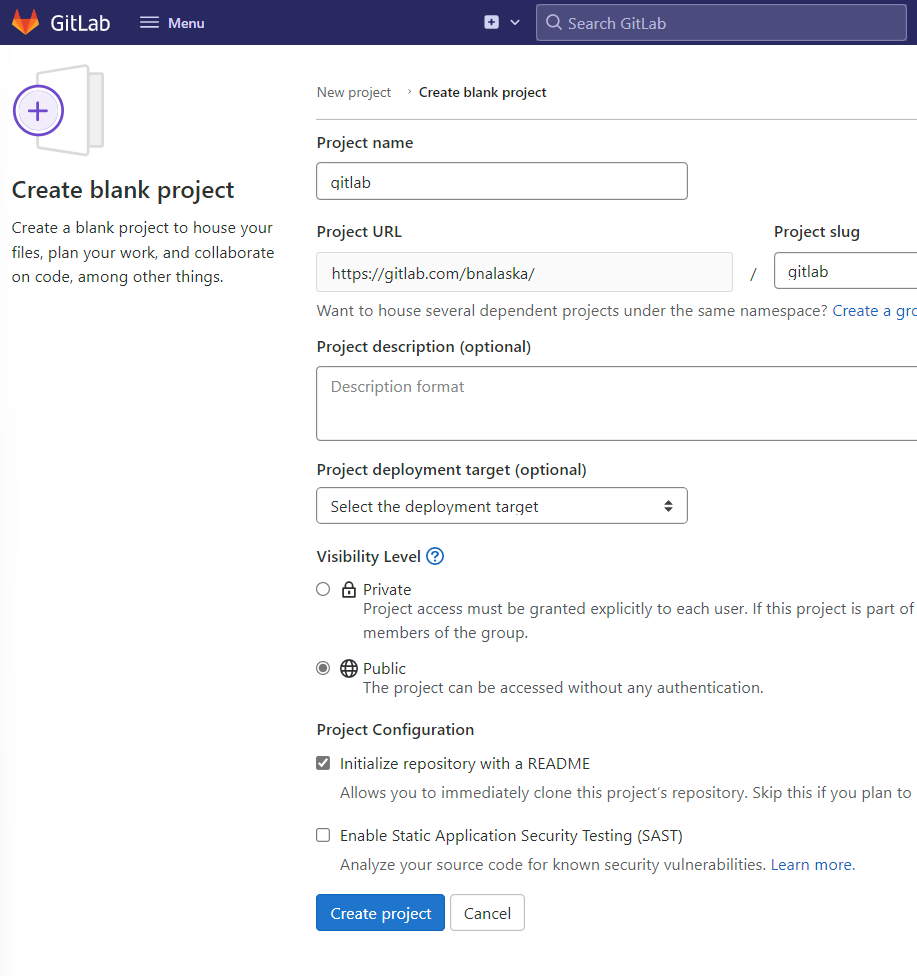The image size is (917, 976).
Task: Click the New project breadcrumb link
Action: (x=353, y=92)
